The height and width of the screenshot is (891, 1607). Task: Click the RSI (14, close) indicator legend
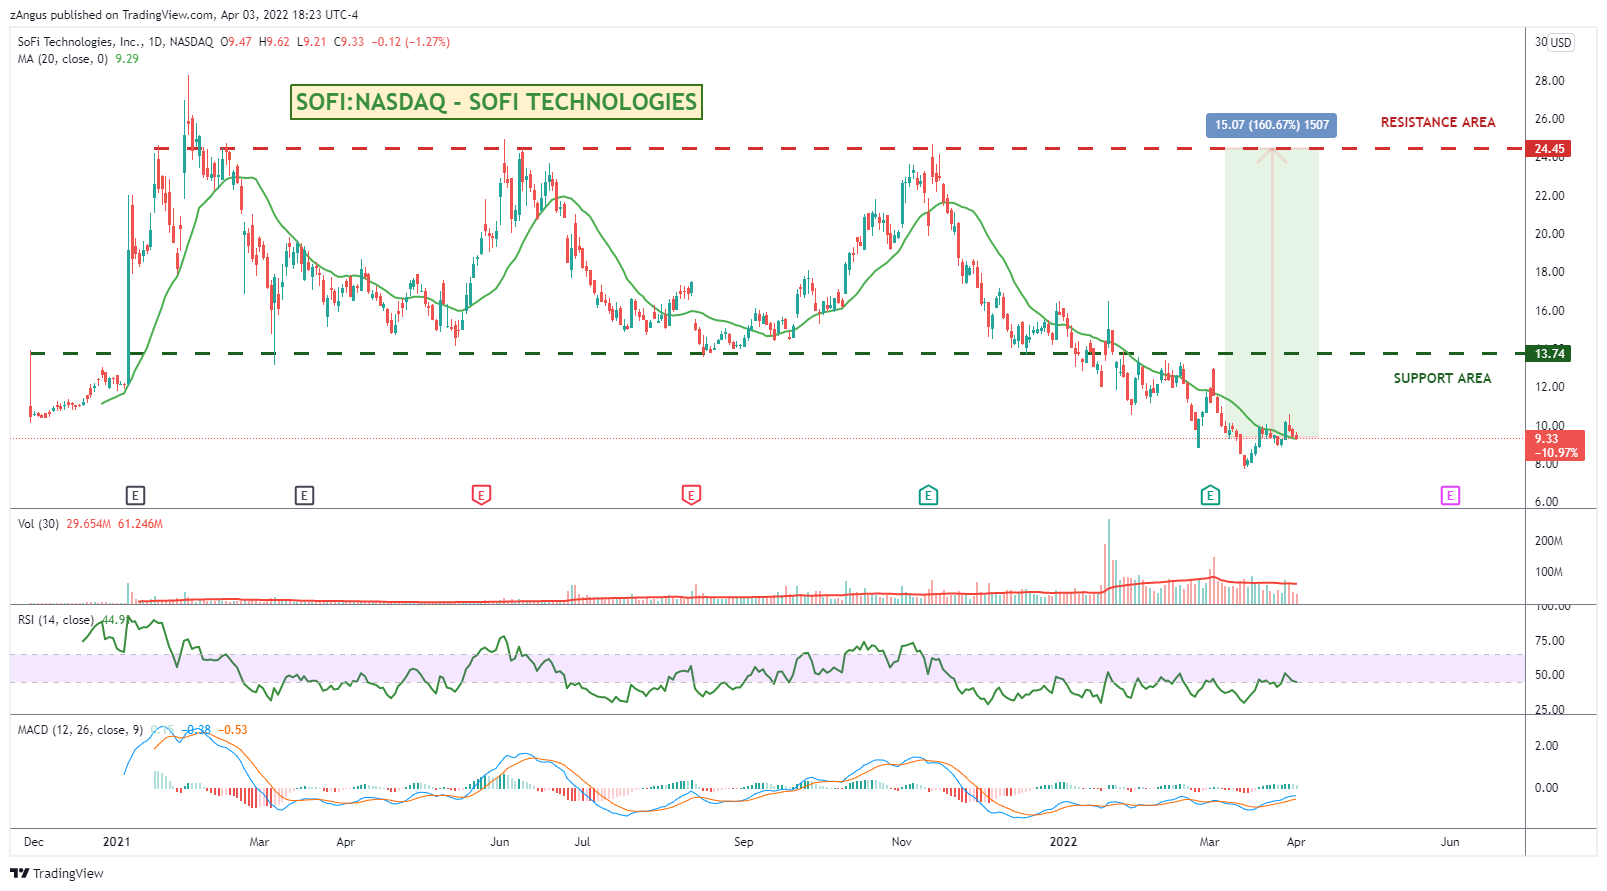coord(55,620)
